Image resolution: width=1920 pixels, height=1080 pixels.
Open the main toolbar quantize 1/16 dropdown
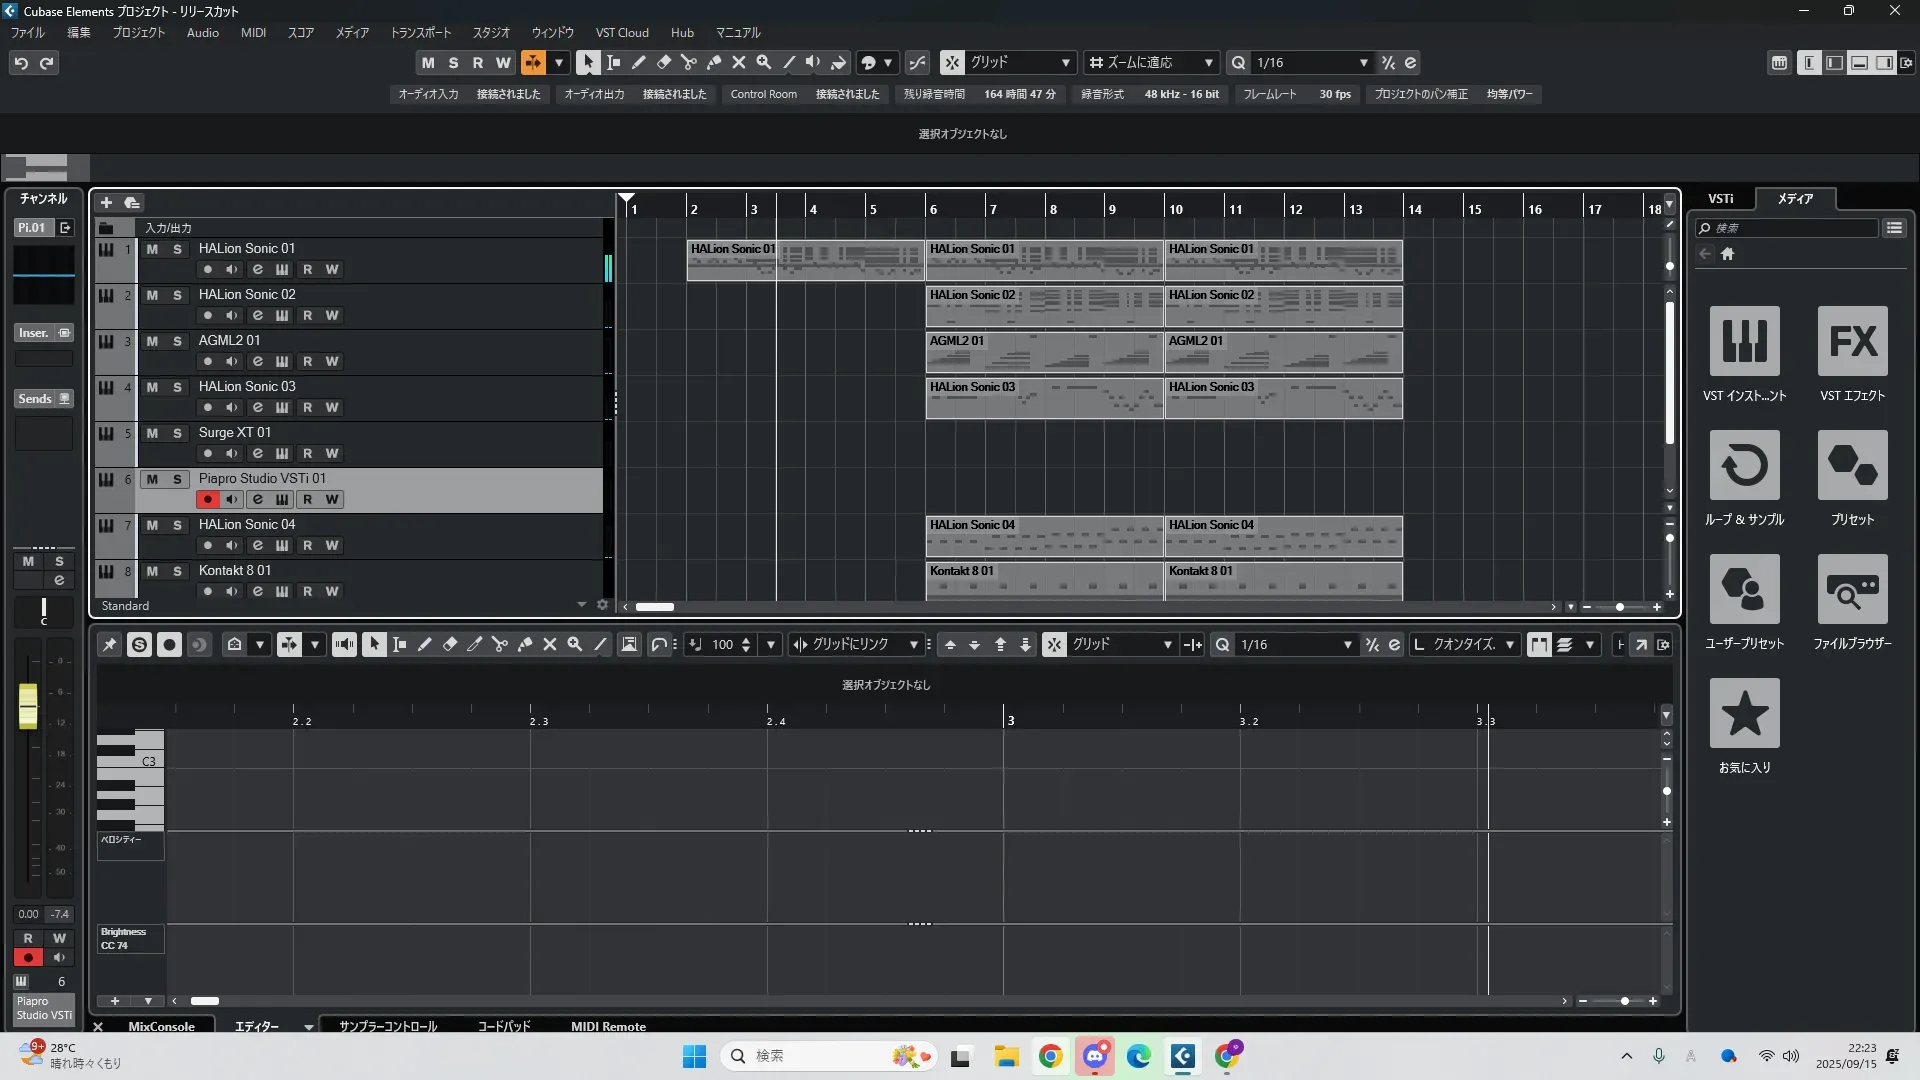click(x=1363, y=63)
